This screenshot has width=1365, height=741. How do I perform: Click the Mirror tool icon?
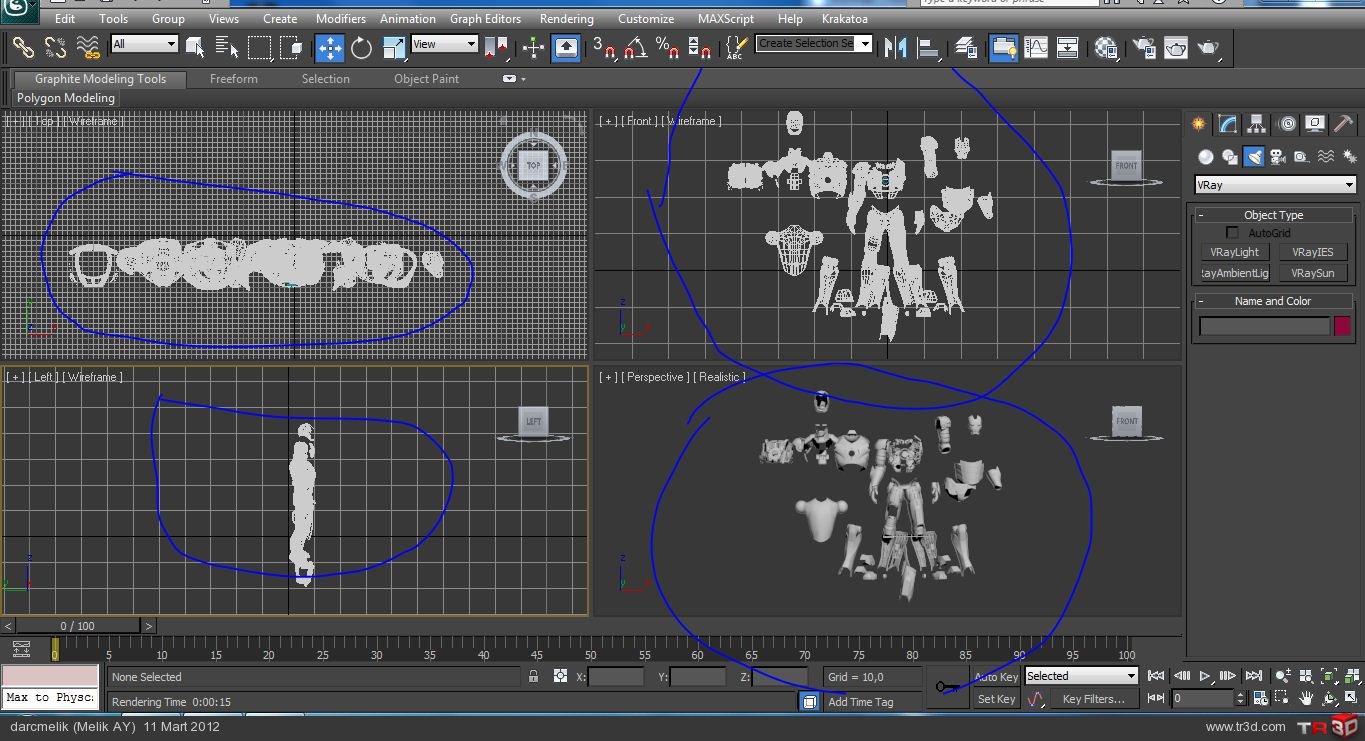pyautogui.click(x=895, y=47)
